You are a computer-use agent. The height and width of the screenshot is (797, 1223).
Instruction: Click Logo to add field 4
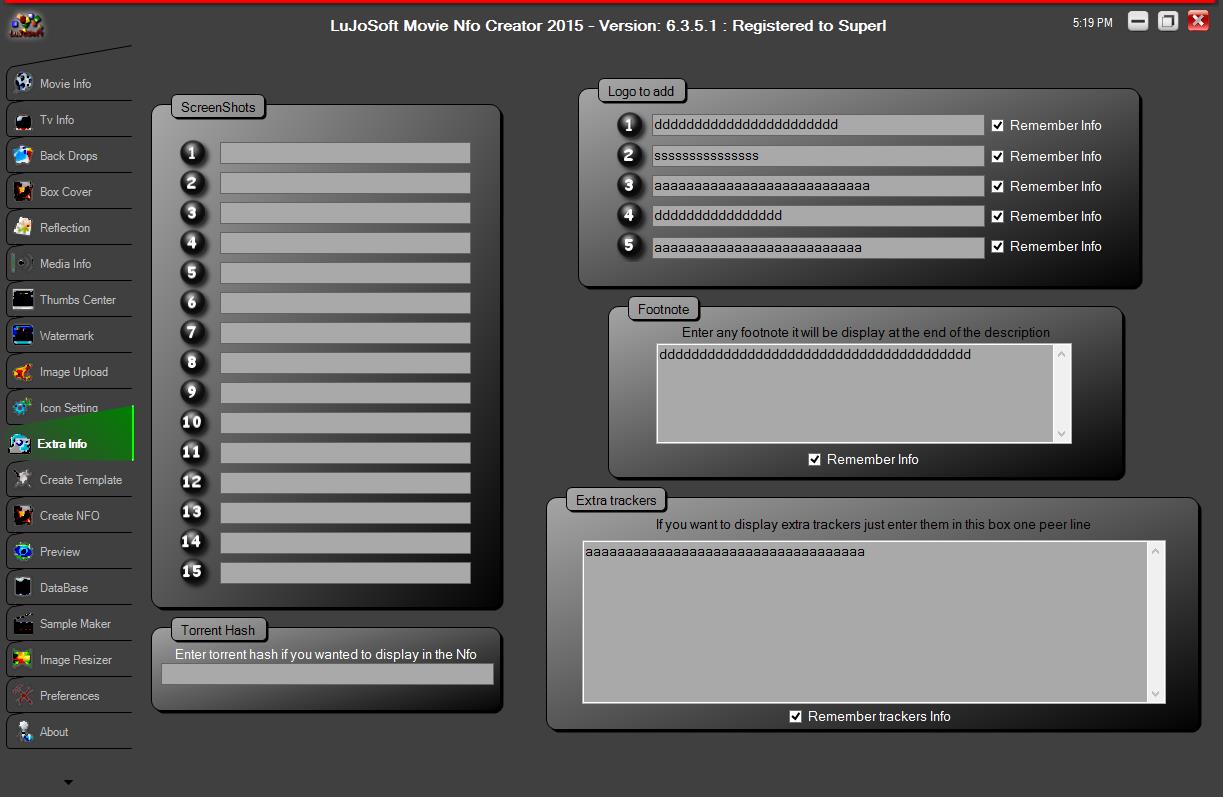818,216
